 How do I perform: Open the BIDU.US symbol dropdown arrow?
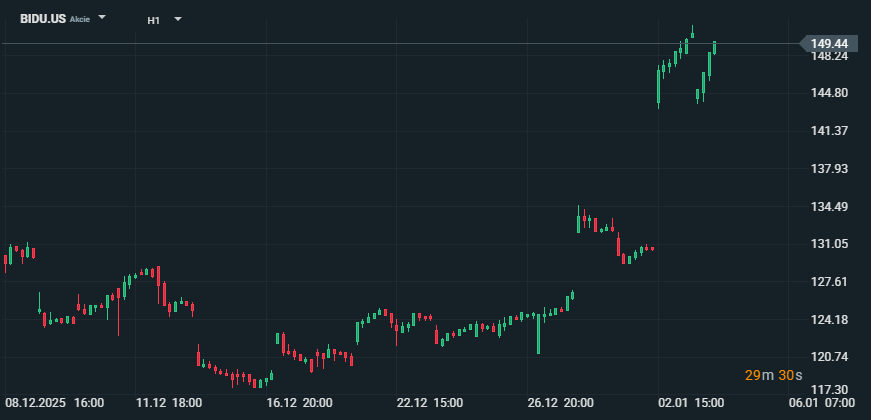[x=102, y=18]
